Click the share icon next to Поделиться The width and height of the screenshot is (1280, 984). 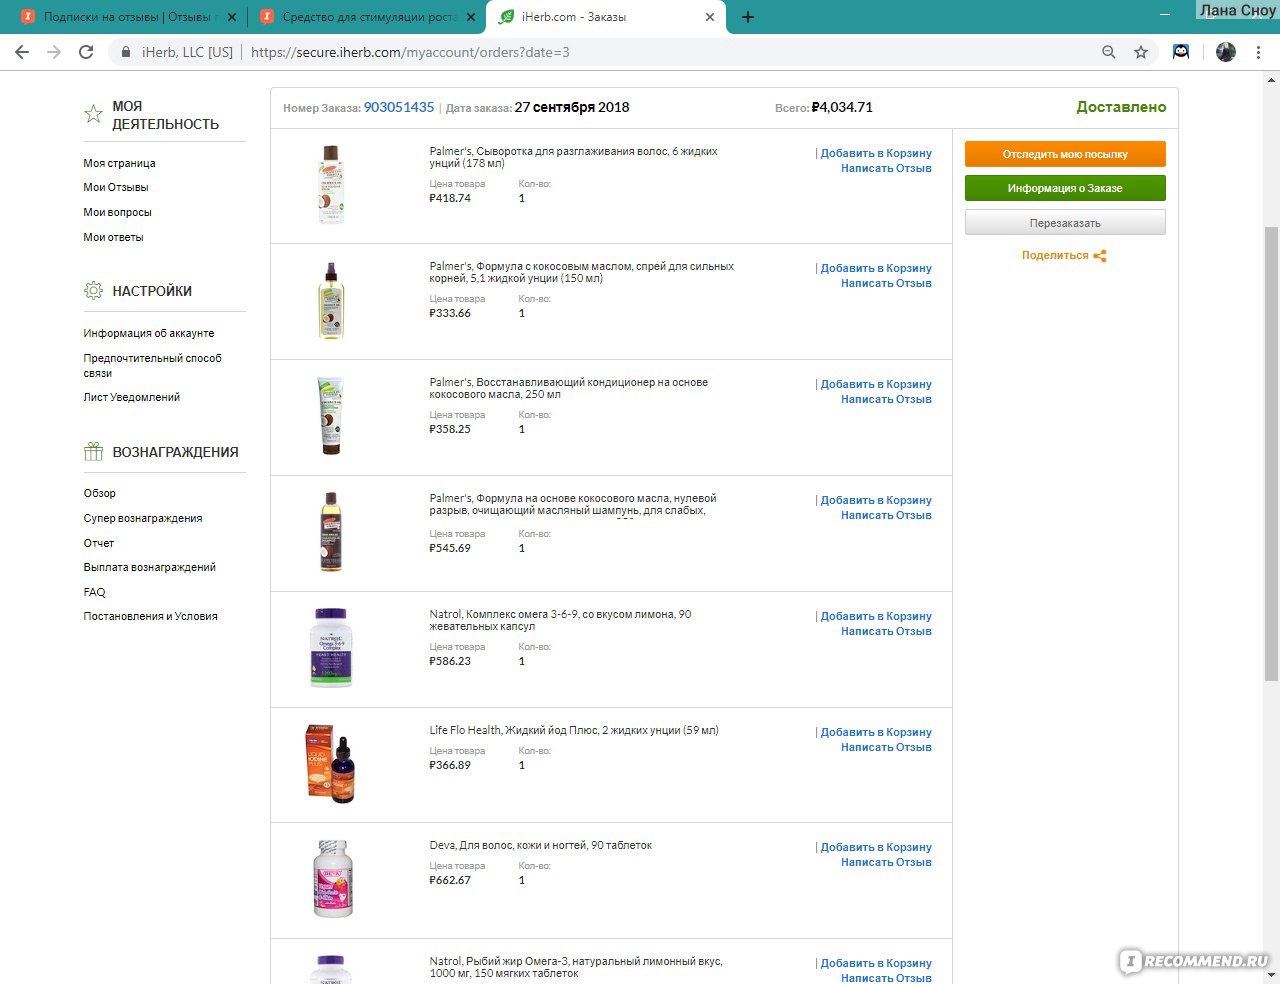1100,256
